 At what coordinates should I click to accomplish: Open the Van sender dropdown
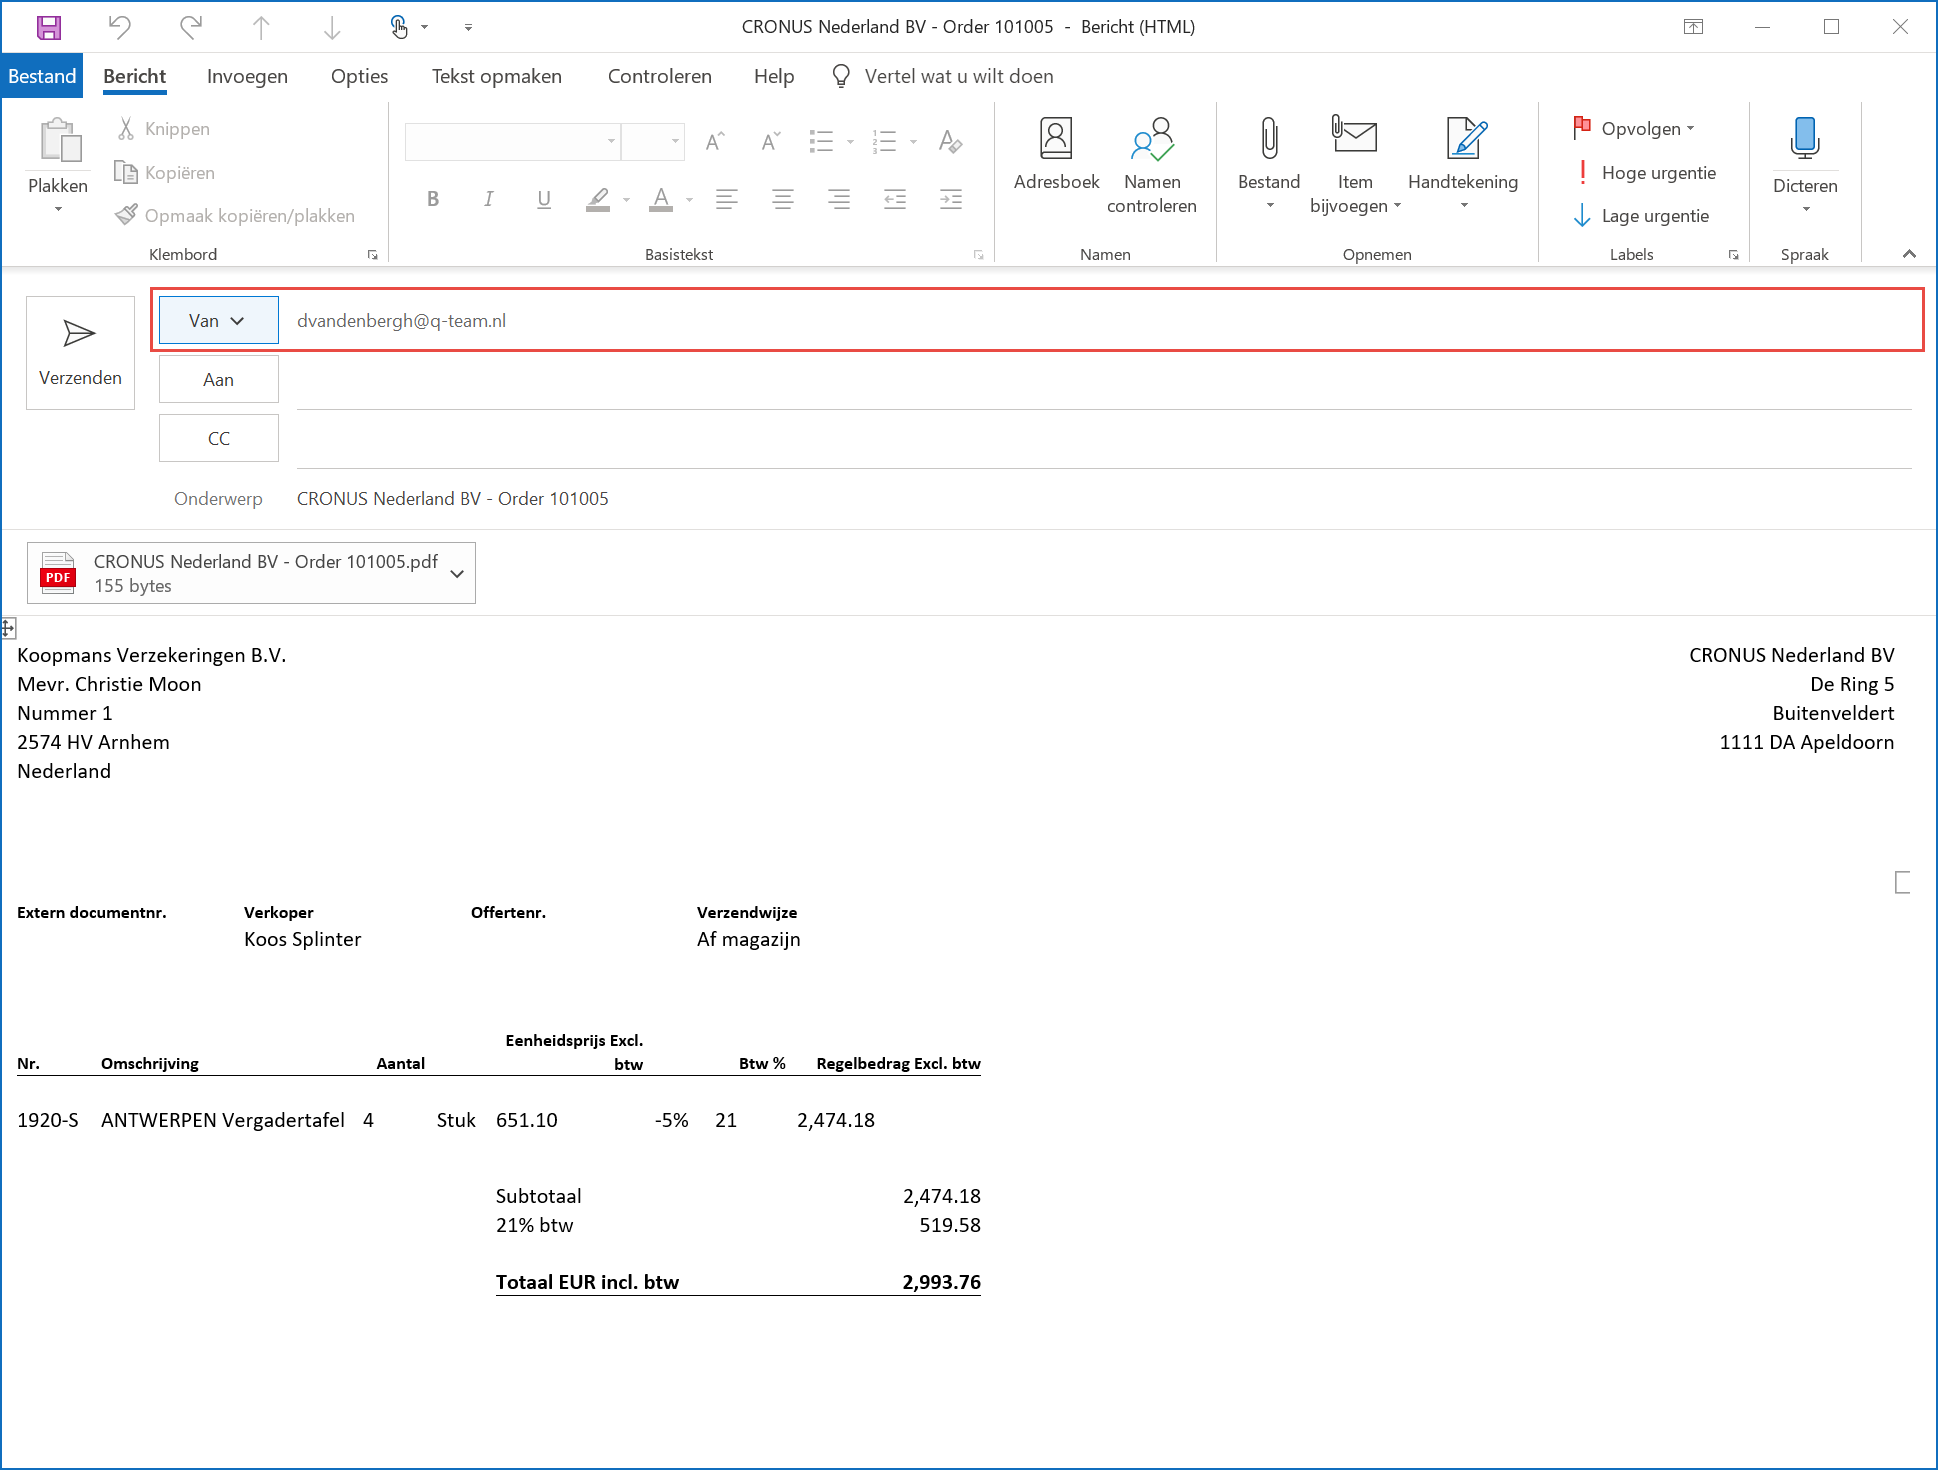pyautogui.click(x=219, y=320)
